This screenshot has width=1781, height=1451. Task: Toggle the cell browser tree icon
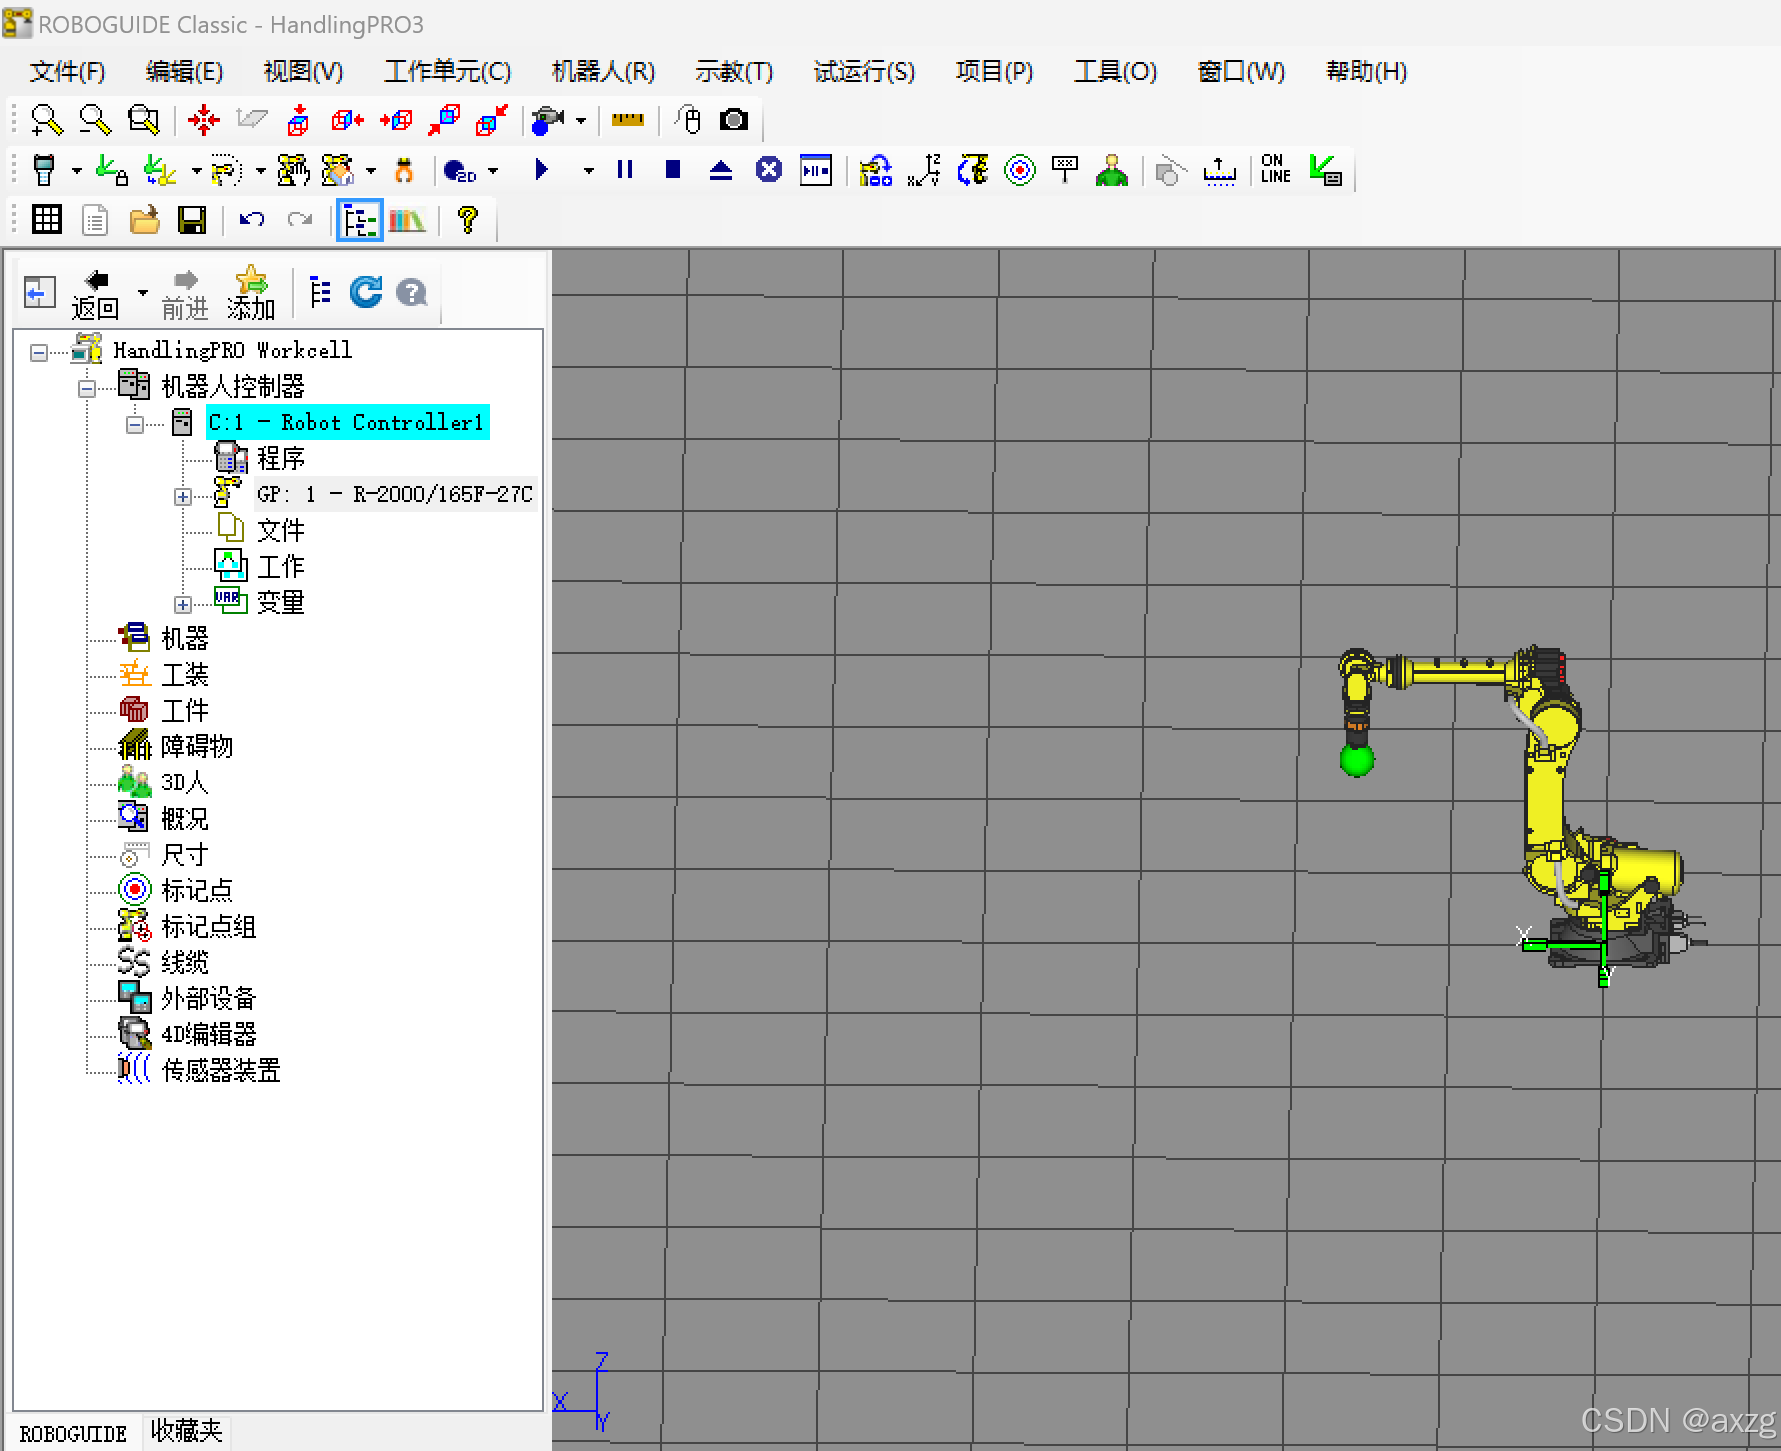(359, 220)
